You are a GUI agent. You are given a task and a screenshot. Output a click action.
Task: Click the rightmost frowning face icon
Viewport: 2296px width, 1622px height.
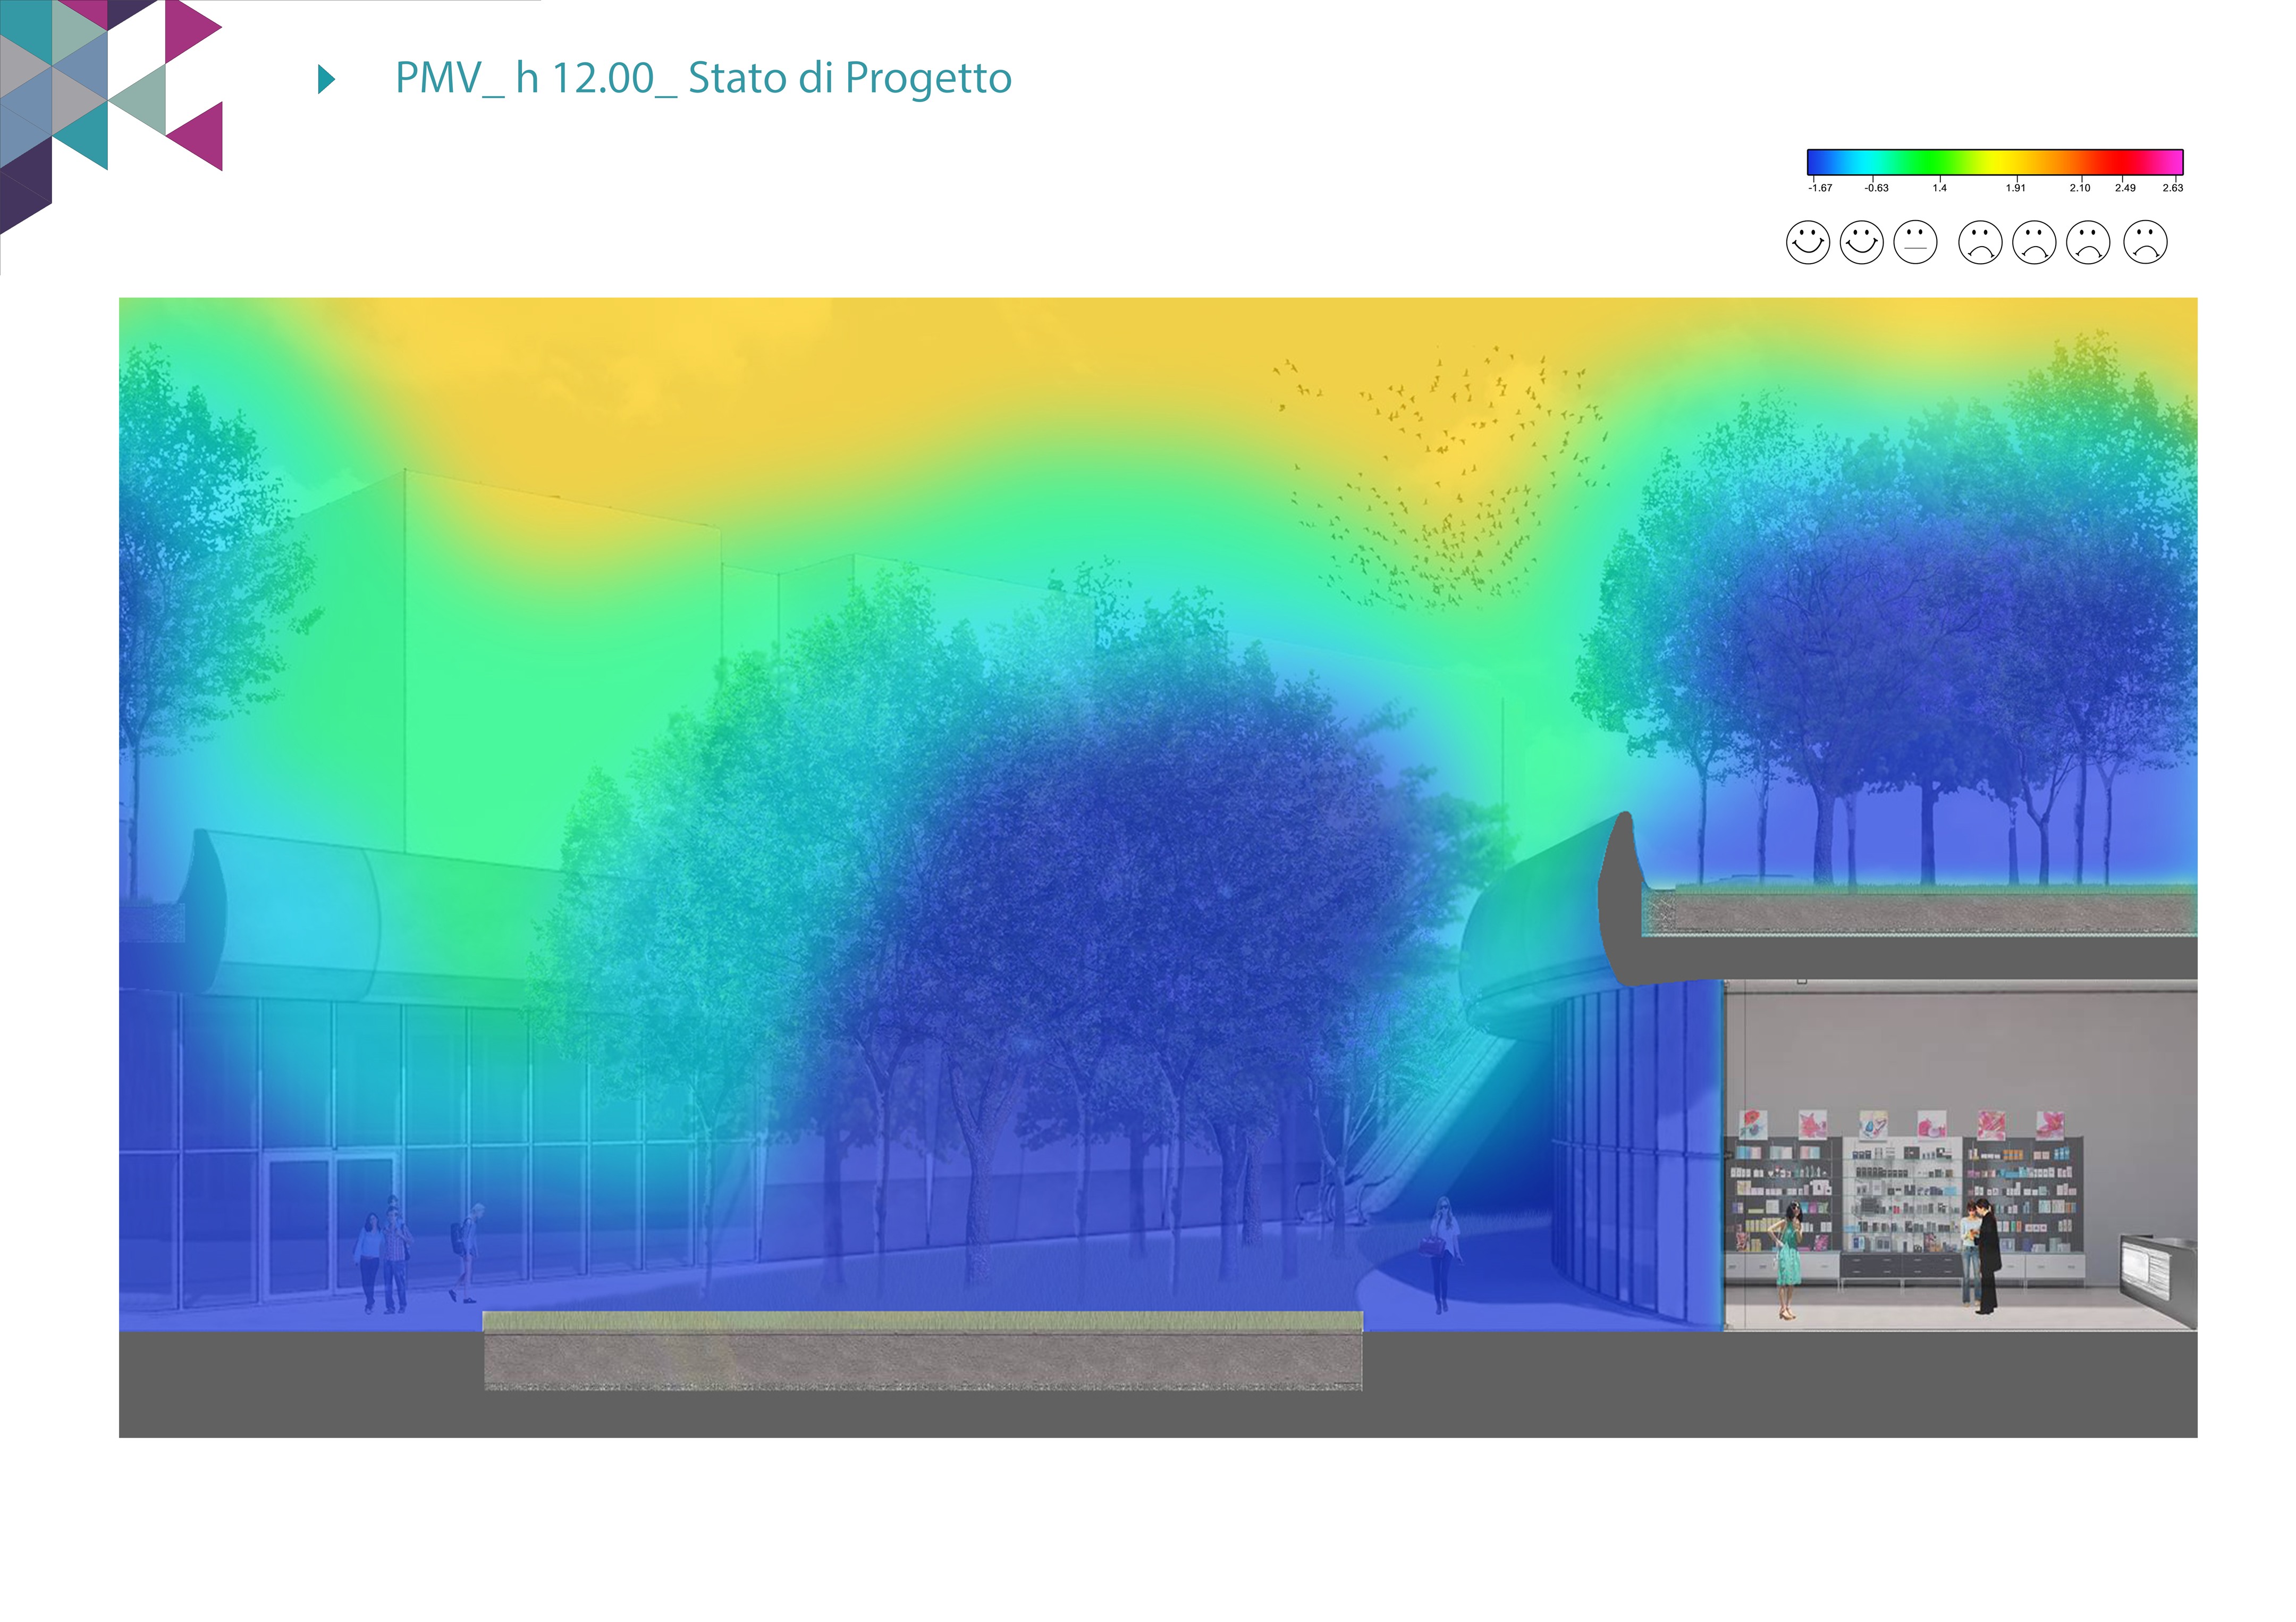[2145, 242]
